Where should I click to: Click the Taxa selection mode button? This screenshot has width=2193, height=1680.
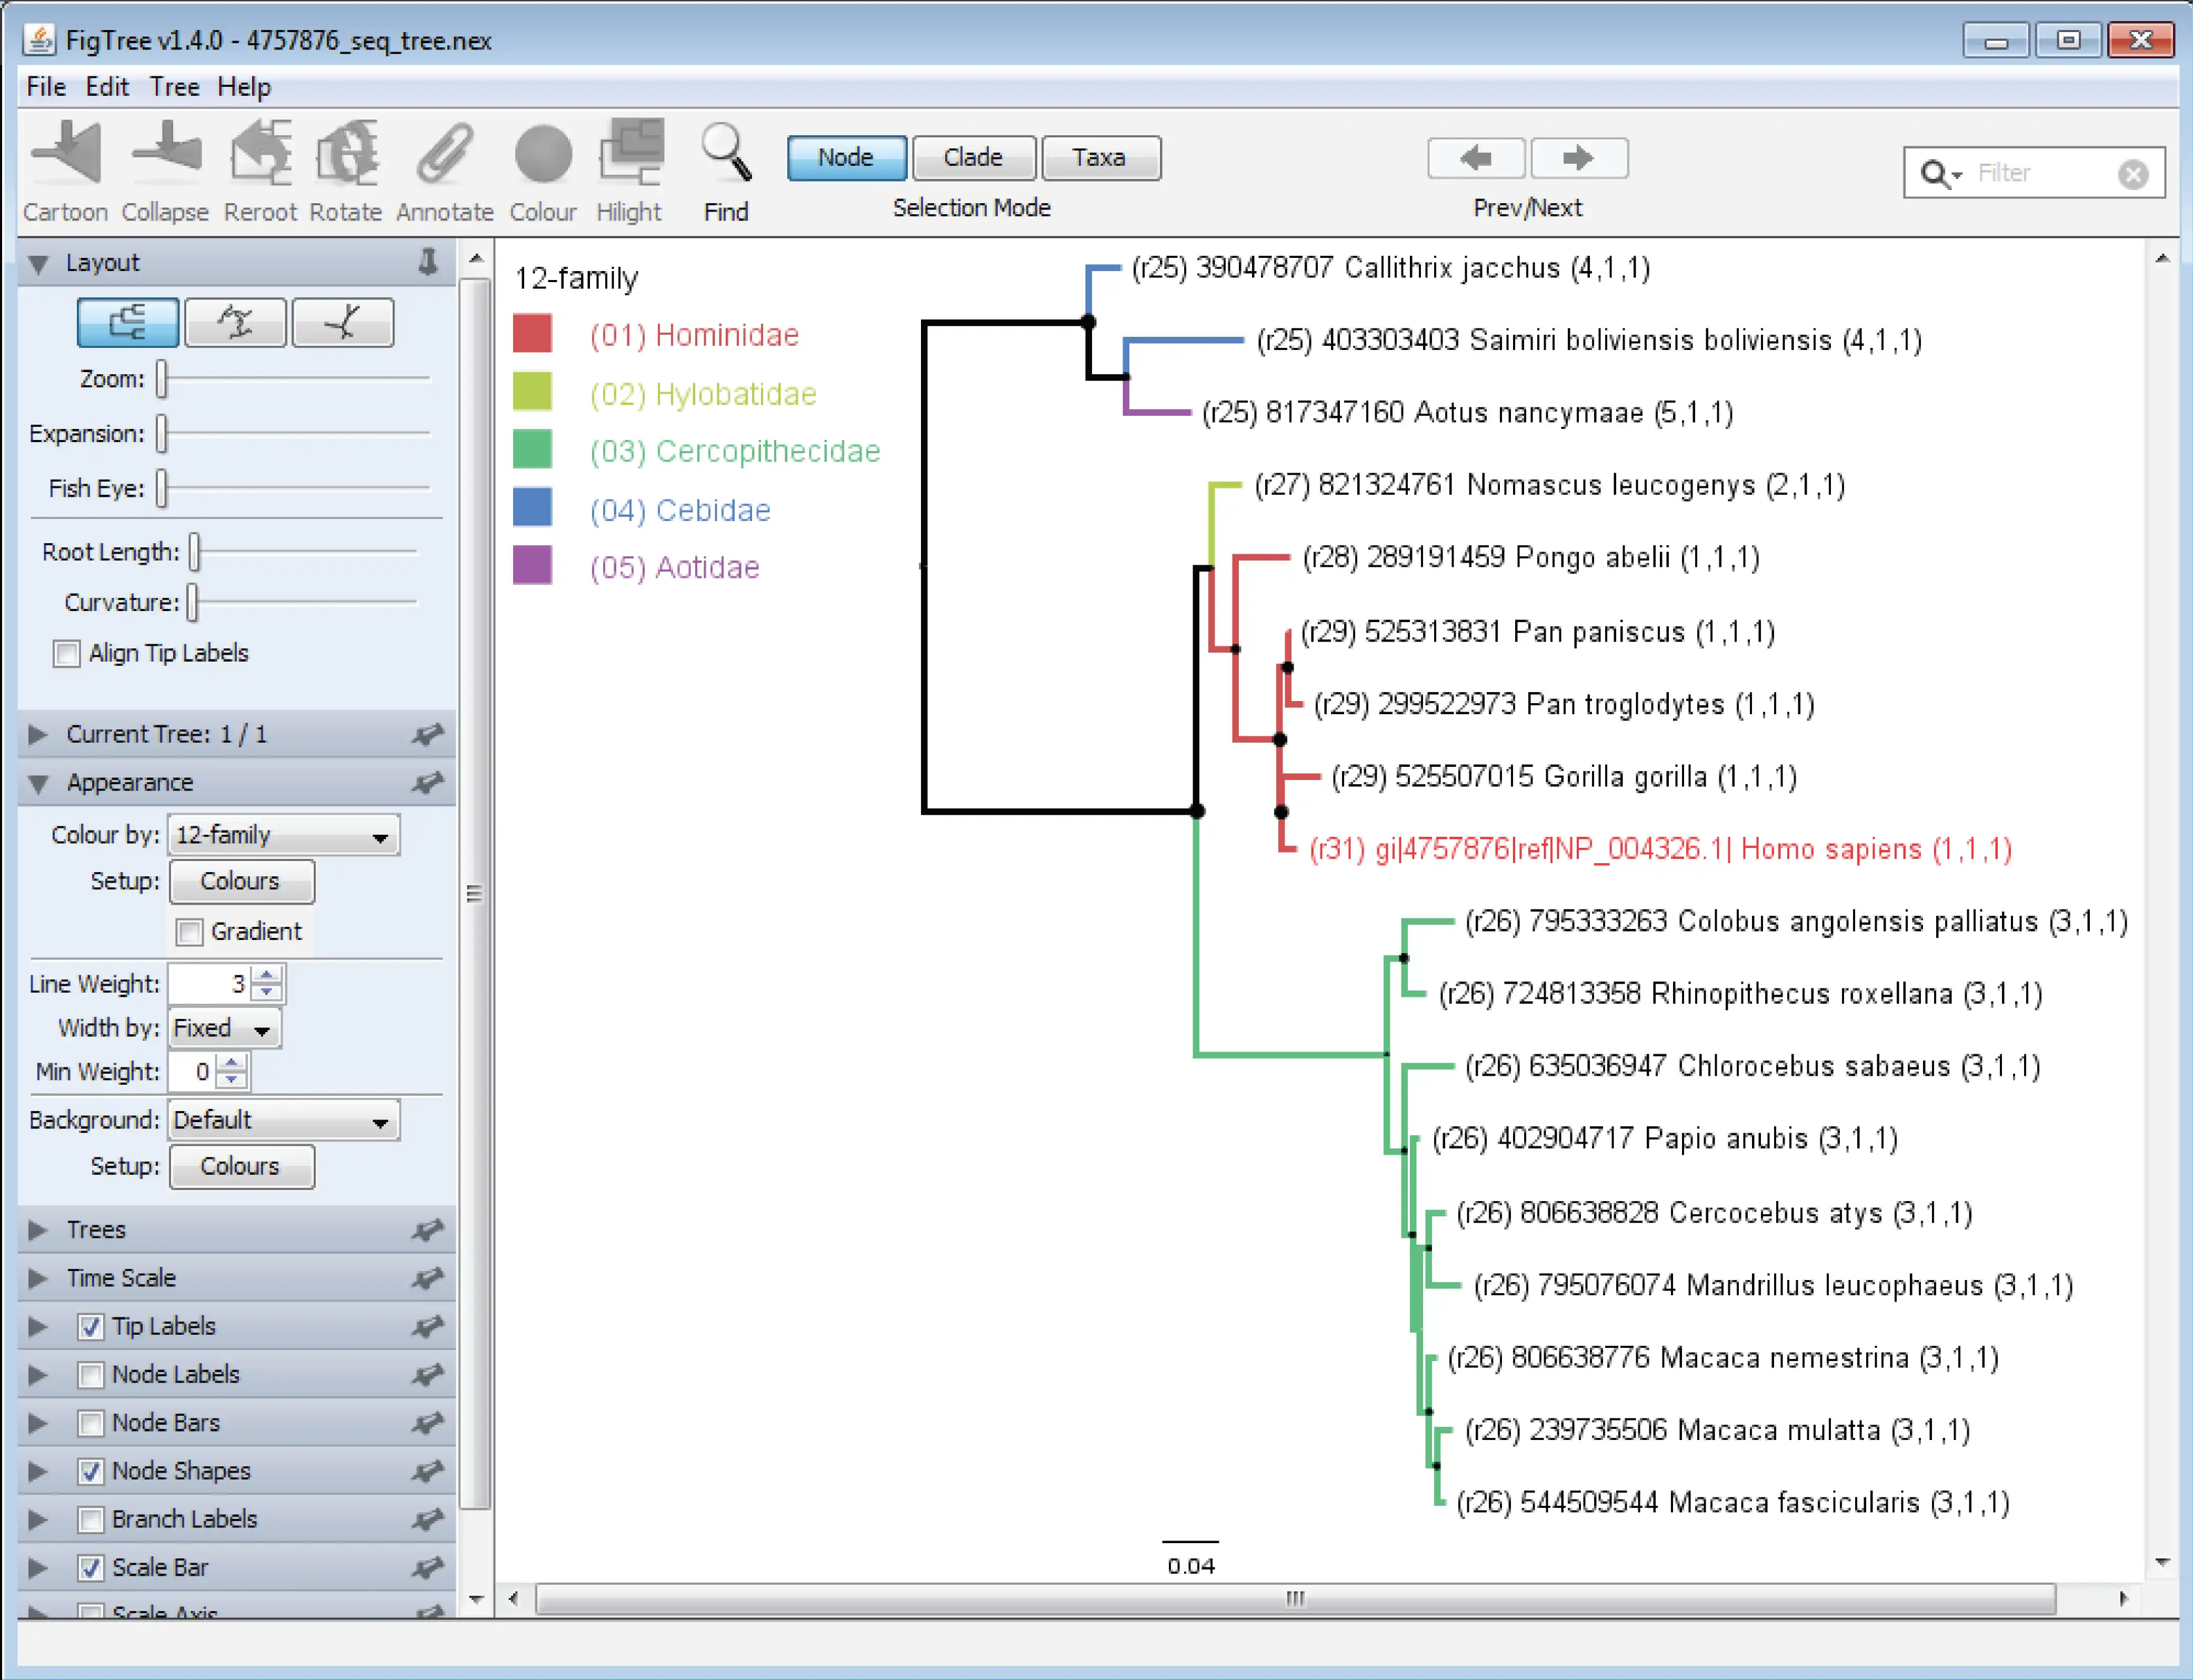1097,157
